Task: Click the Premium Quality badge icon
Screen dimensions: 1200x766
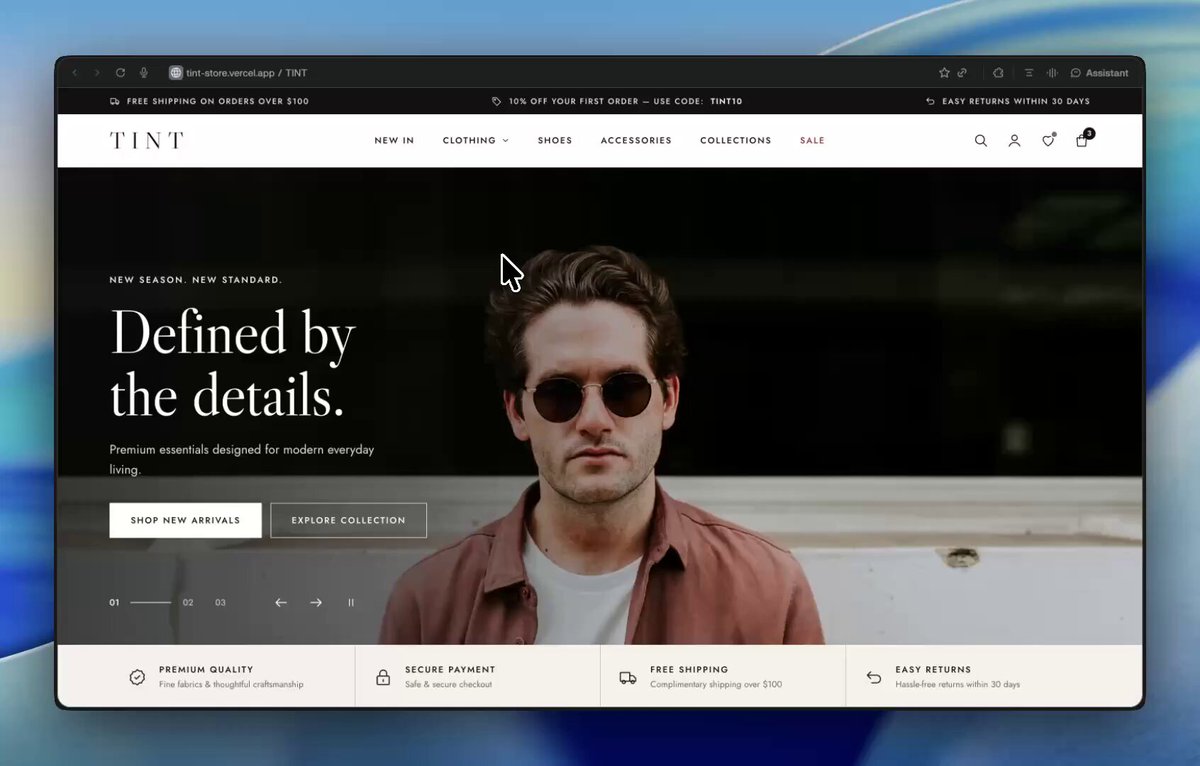Action: click(x=137, y=677)
